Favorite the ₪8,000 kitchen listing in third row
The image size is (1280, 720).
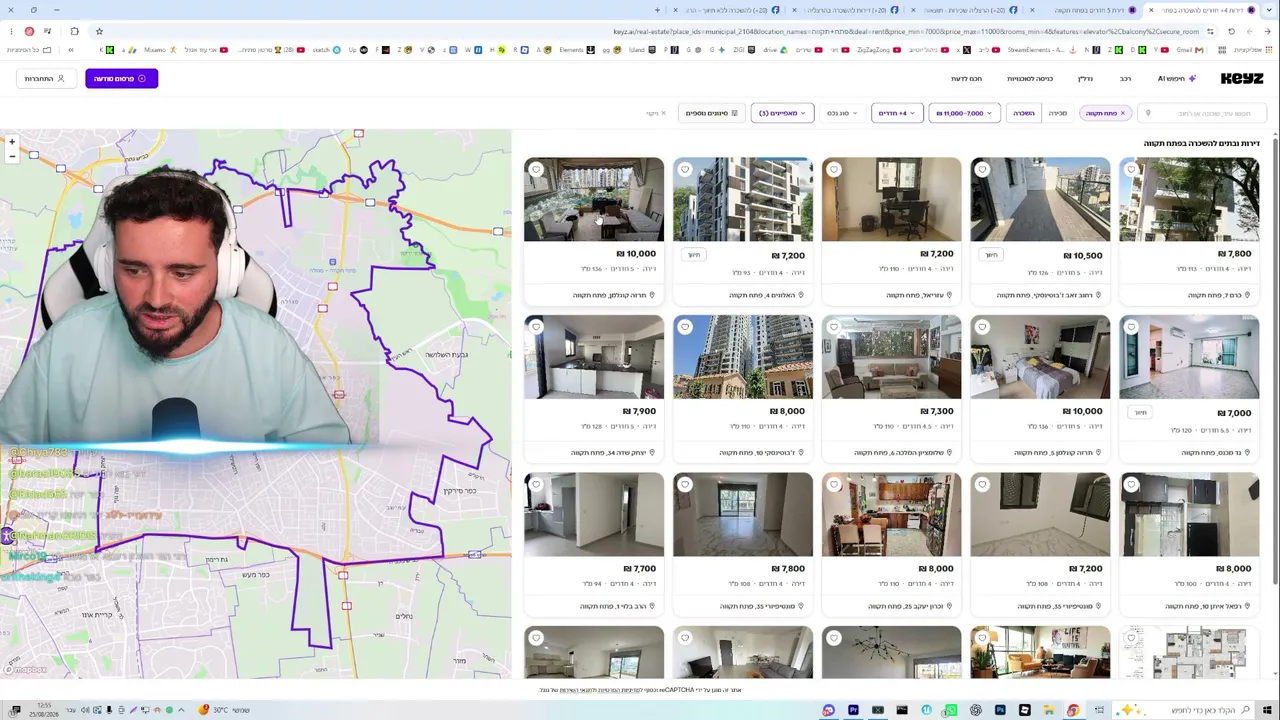coord(834,485)
